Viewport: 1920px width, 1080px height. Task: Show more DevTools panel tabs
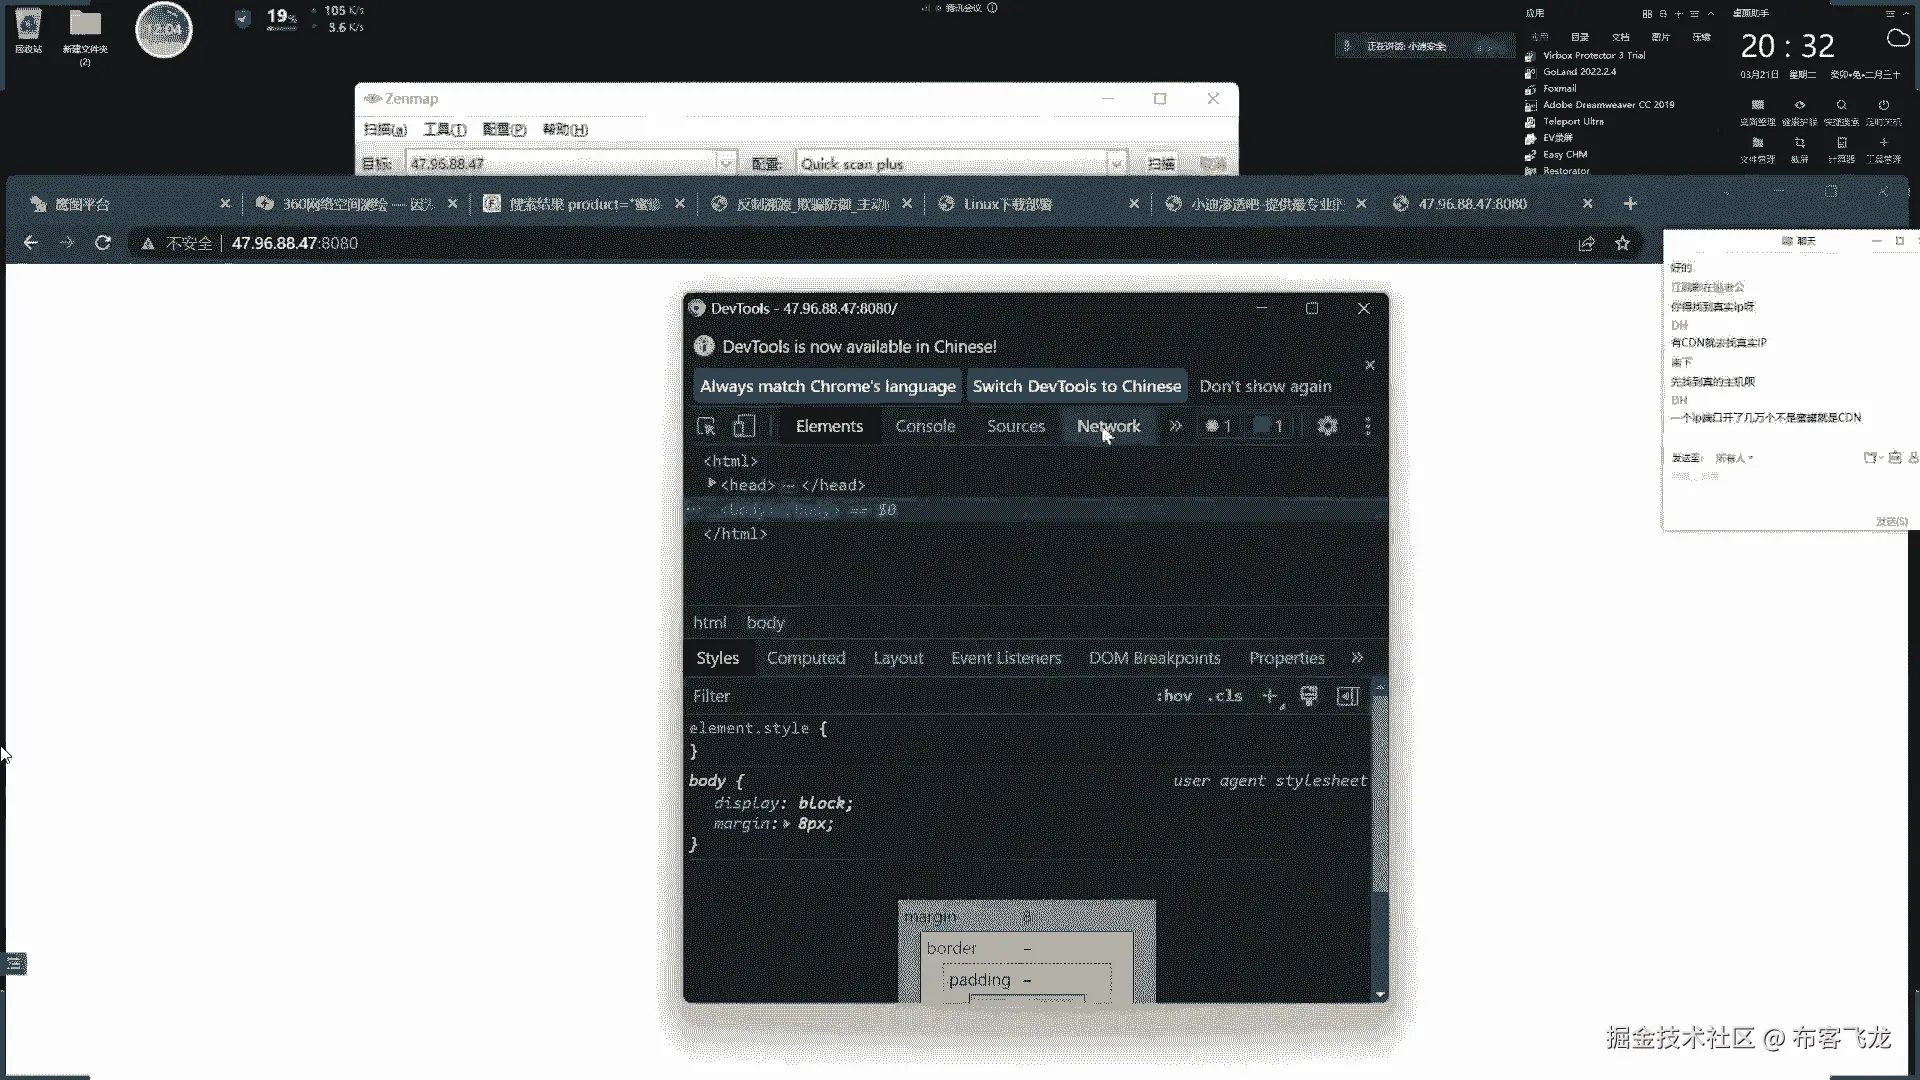[1175, 426]
